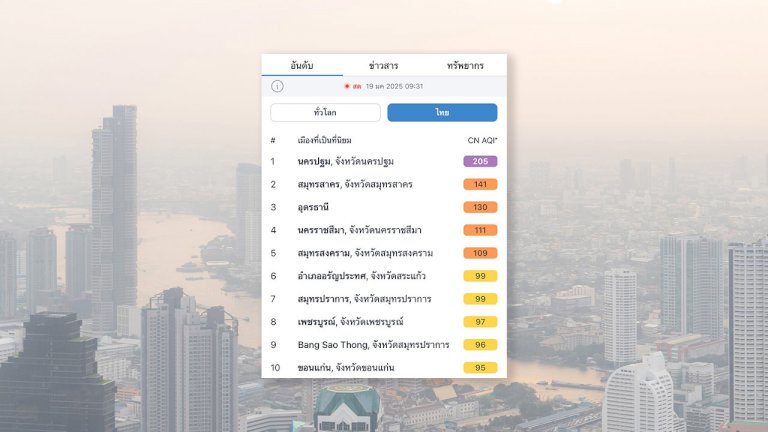Screen dimensions: 768x432
Task: Click the CN AQI column header
Action: tap(482, 140)
